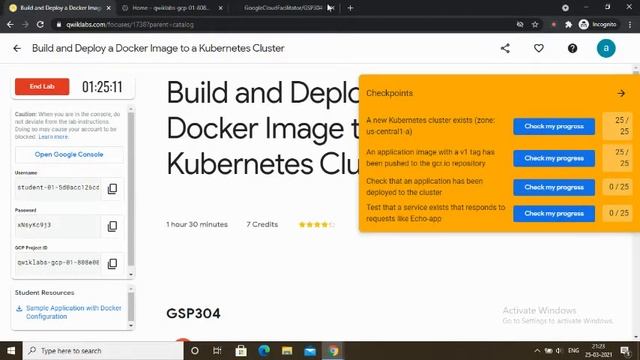The height and width of the screenshot is (360, 640).
Task: Open Microsoft Store from the taskbar
Action: 241,351
